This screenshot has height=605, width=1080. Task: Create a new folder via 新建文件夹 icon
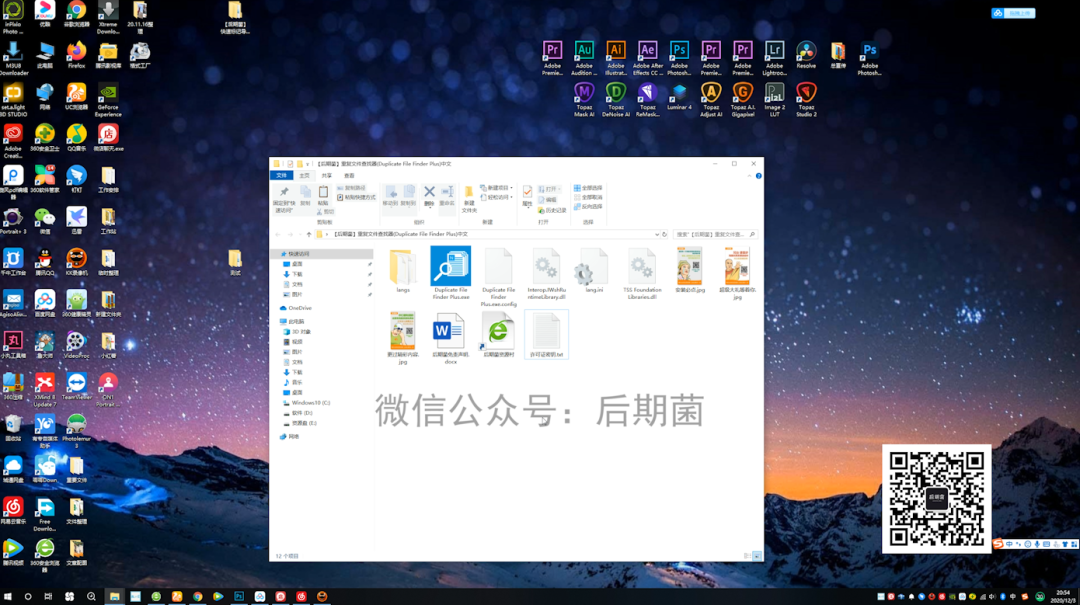tap(468, 195)
